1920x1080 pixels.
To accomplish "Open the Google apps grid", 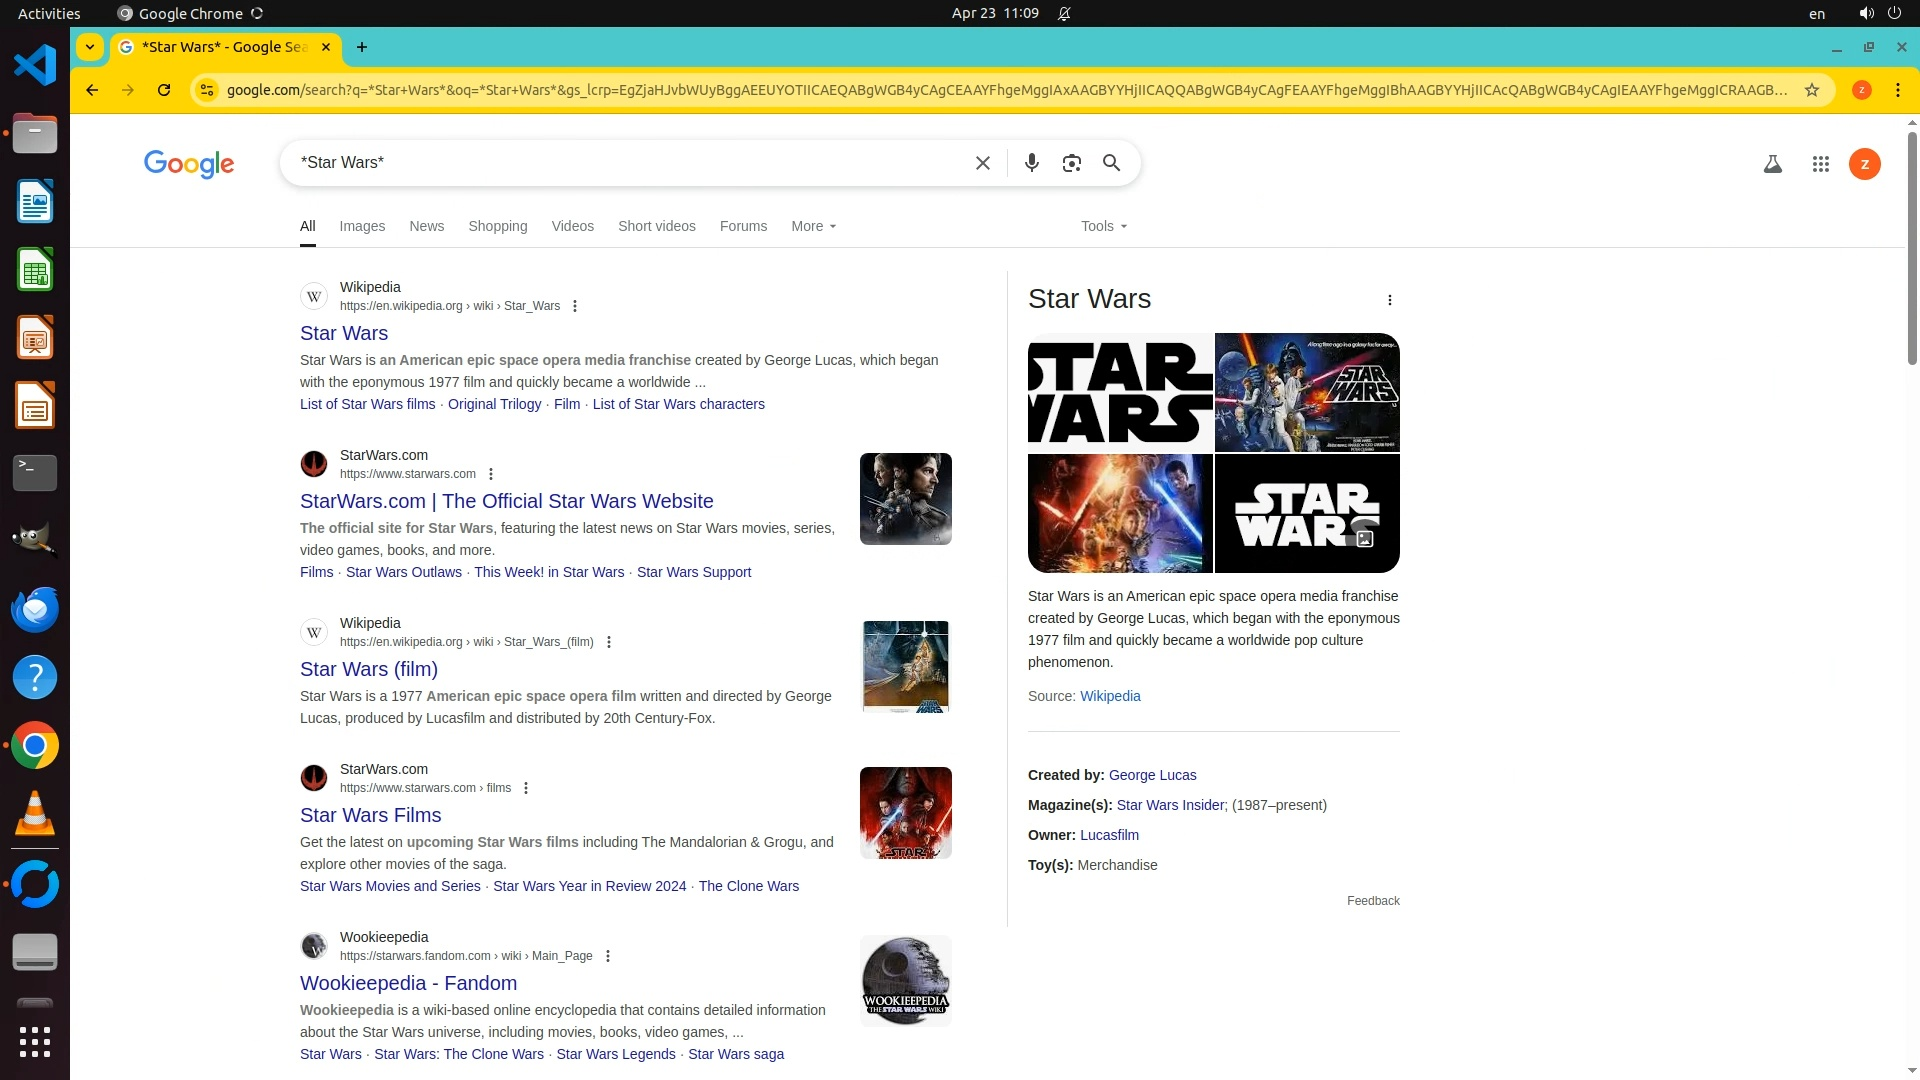I will click(x=1820, y=164).
